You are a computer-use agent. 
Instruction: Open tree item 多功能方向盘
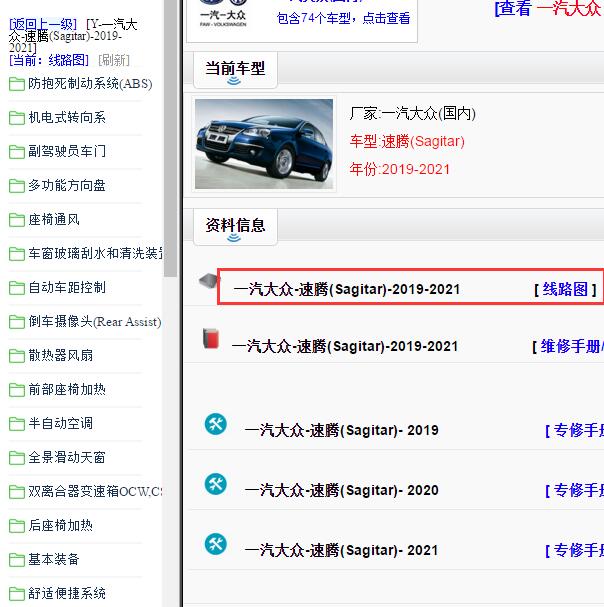tap(67, 186)
